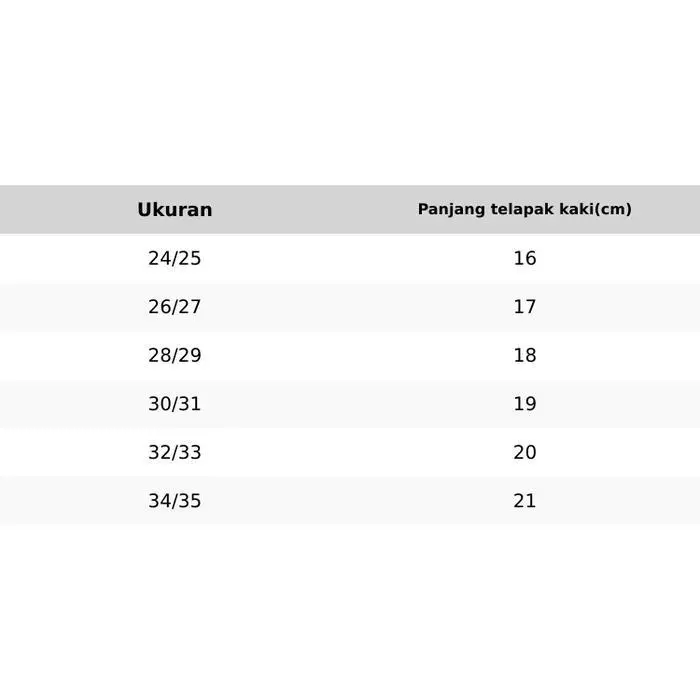Click the number 31 in 30/31
This screenshot has height=700, width=700.
click(x=190, y=404)
